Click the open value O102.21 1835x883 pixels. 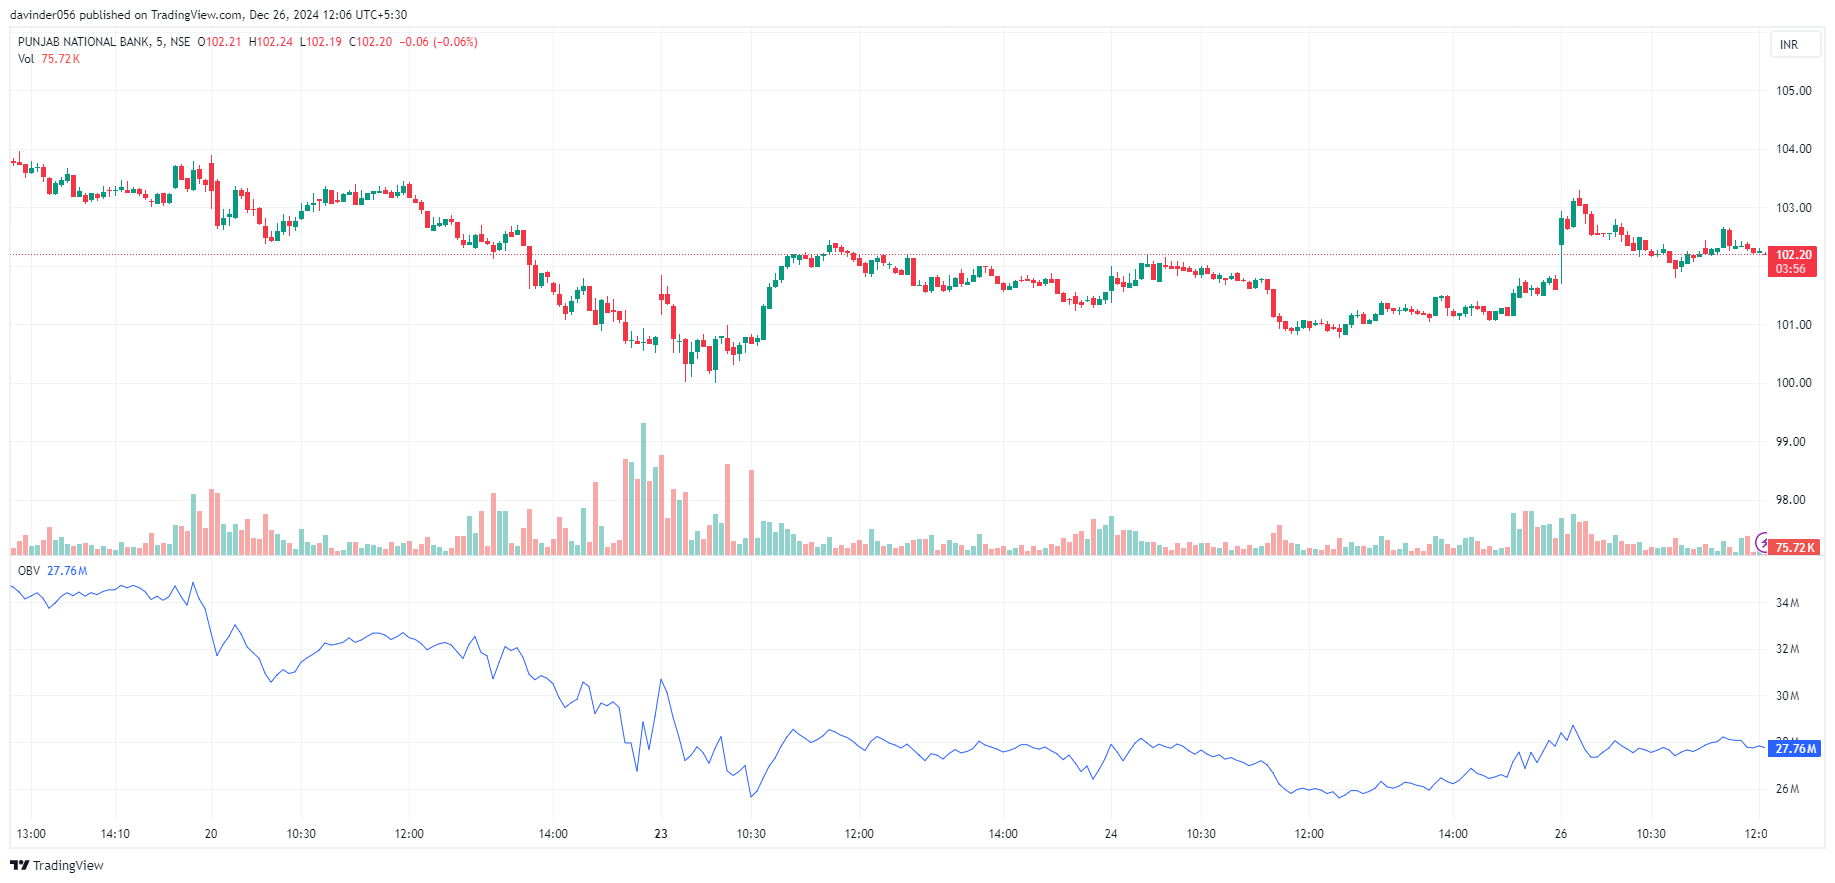click(x=219, y=42)
